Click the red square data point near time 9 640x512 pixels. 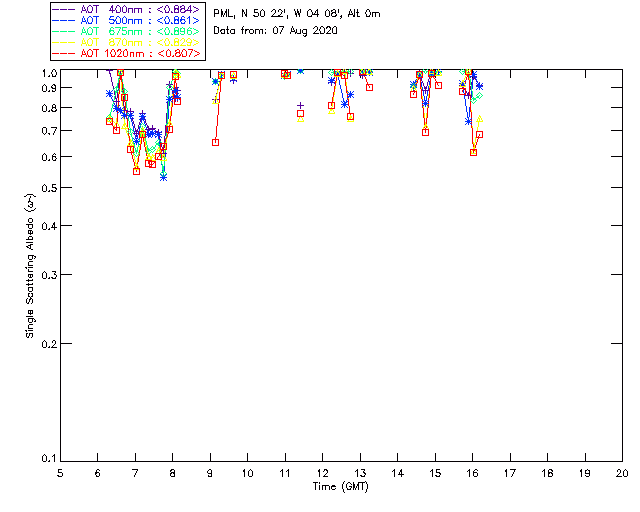215,142
